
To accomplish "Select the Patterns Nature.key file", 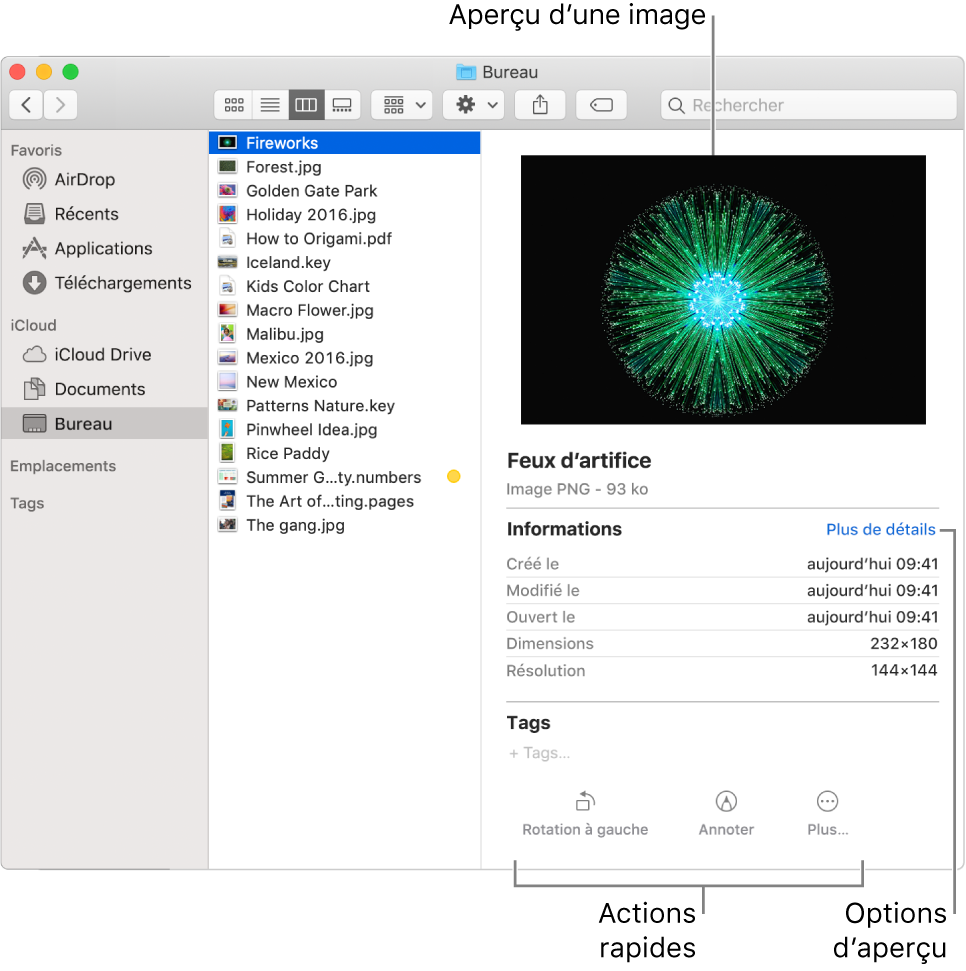I will (x=344, y=406).
